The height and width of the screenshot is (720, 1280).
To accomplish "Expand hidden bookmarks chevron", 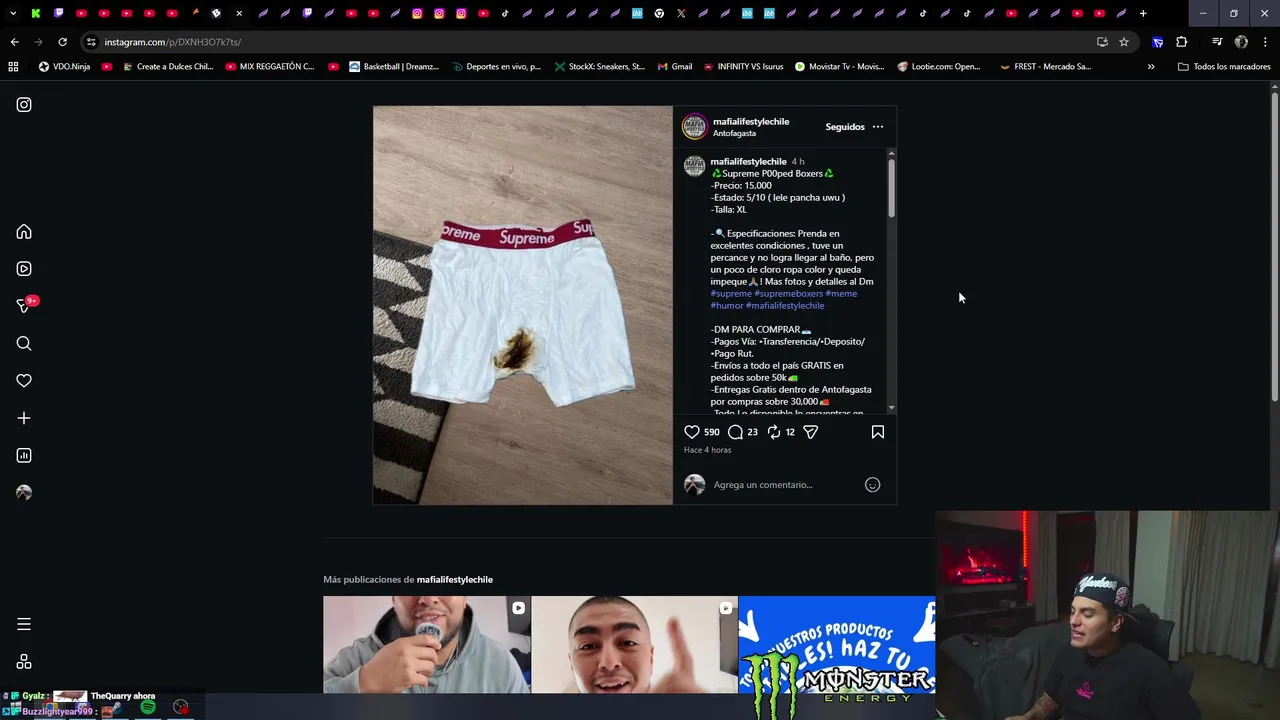I will (1151, 67).
